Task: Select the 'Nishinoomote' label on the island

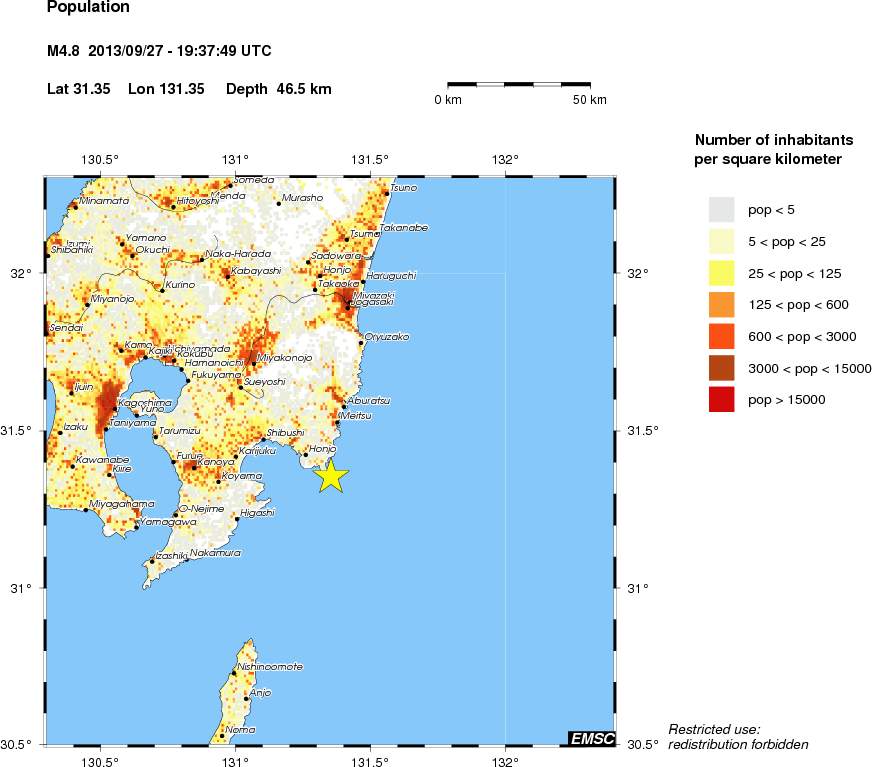Action: tap(270, 667)
